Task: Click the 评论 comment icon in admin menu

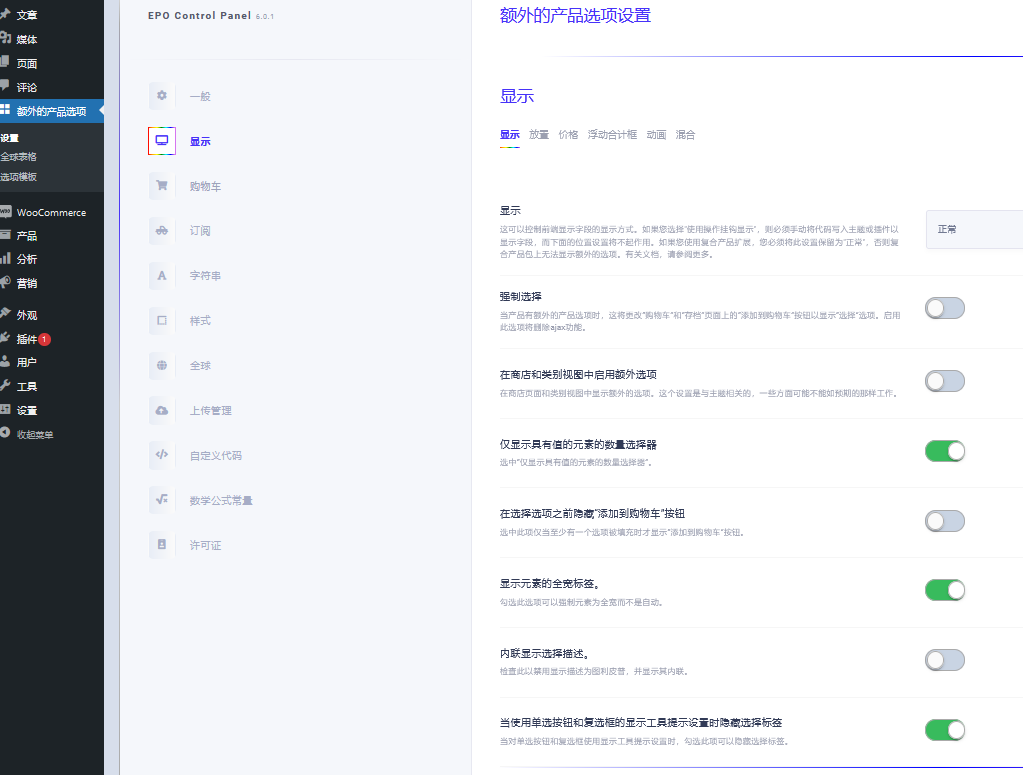Action: click(x=5, y=86)
